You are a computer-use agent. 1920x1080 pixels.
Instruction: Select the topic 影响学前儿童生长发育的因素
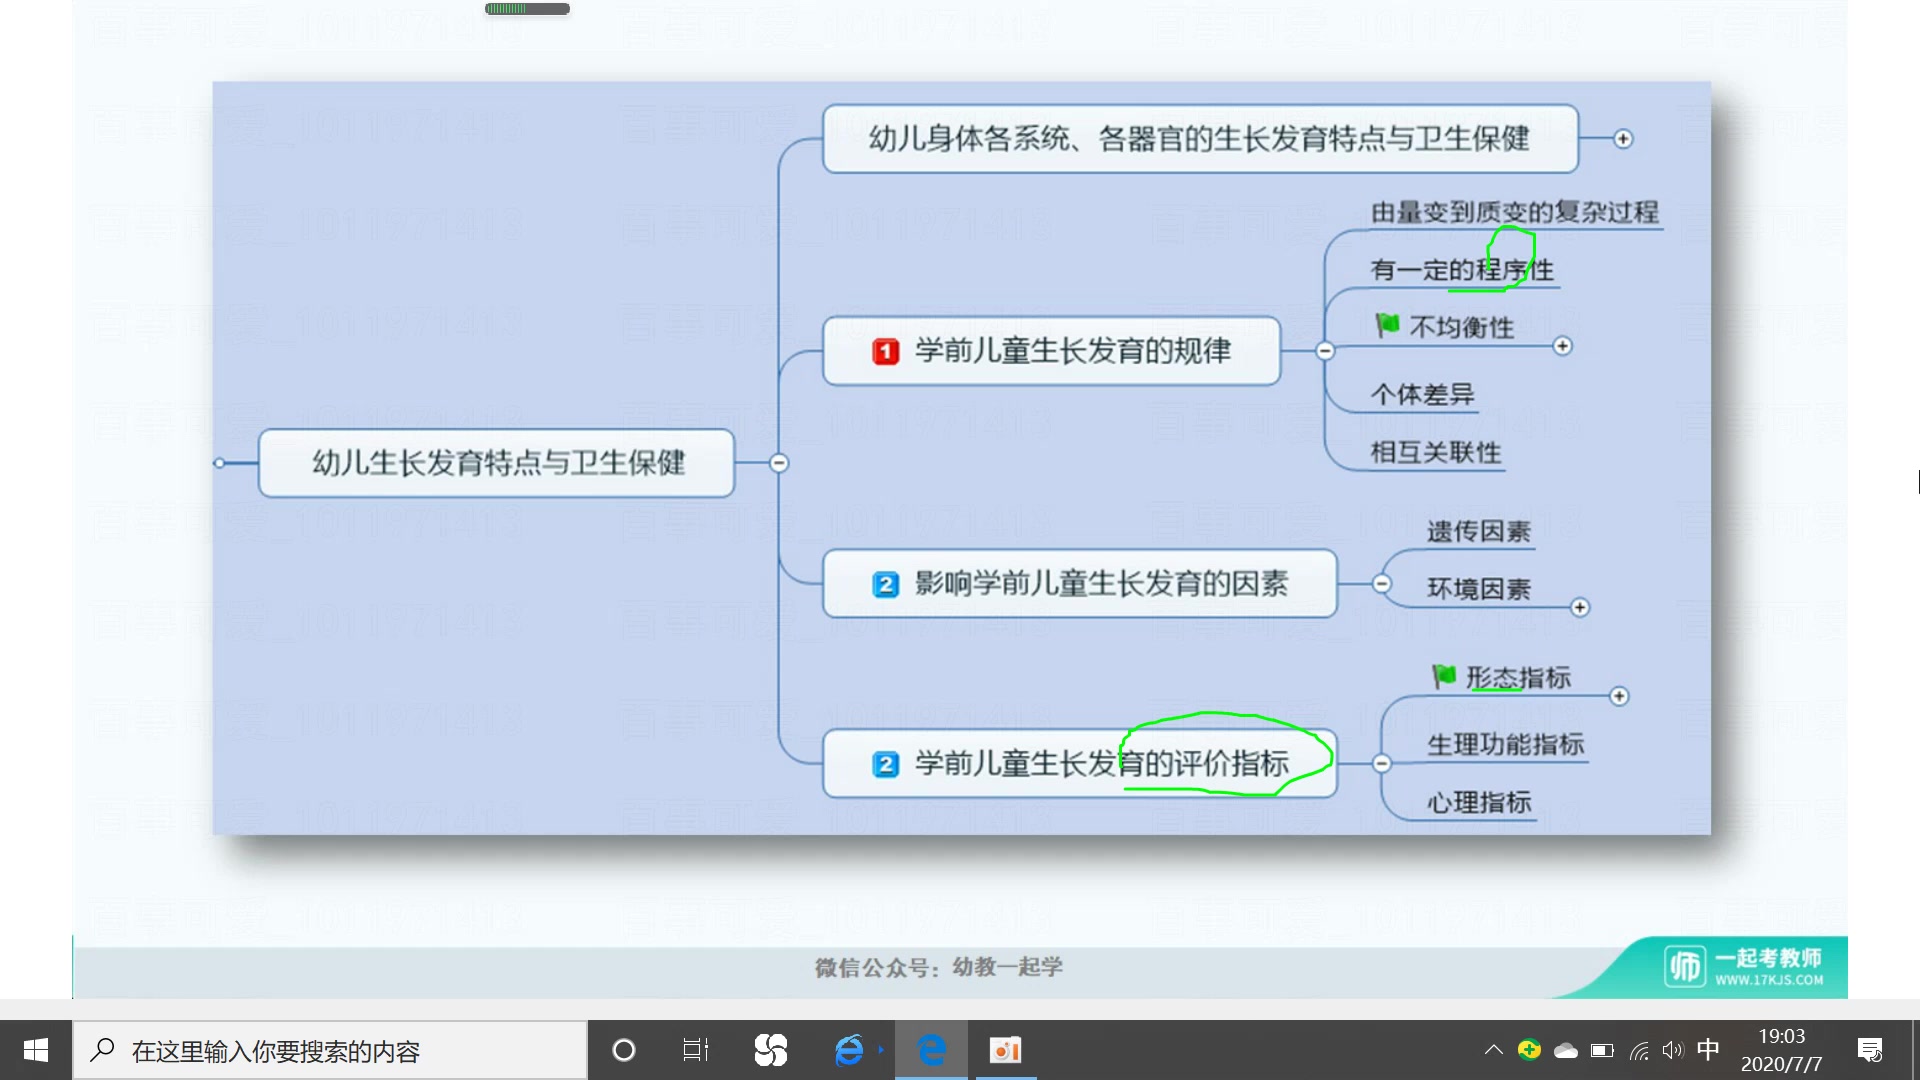(1080, 584)
